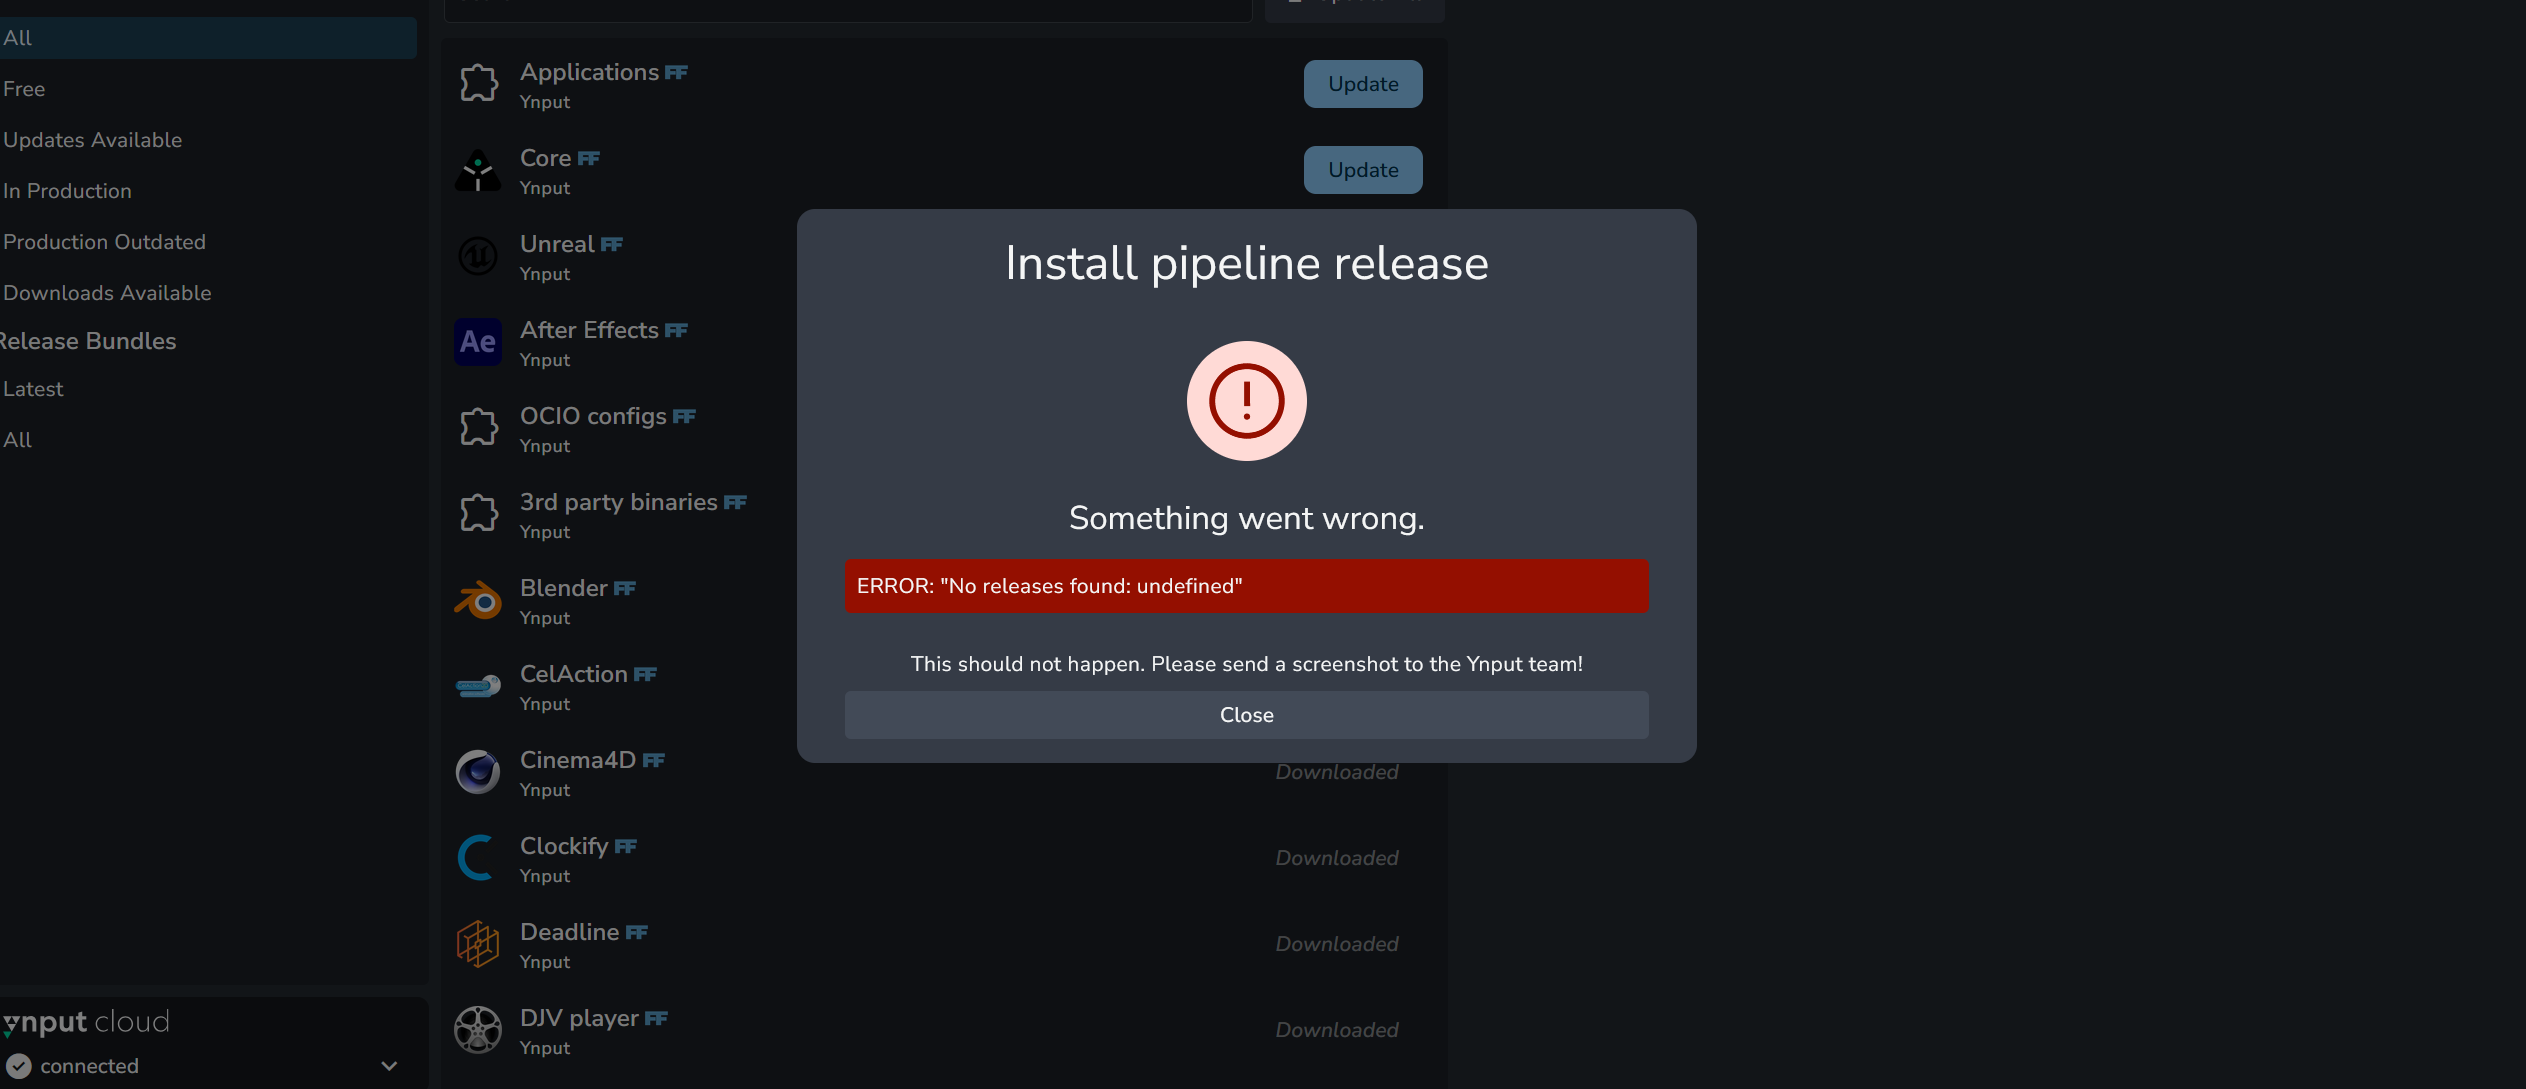Click the Cinema4D sphere icon
The image size is (2526, 1089).
tap(478, 772)
